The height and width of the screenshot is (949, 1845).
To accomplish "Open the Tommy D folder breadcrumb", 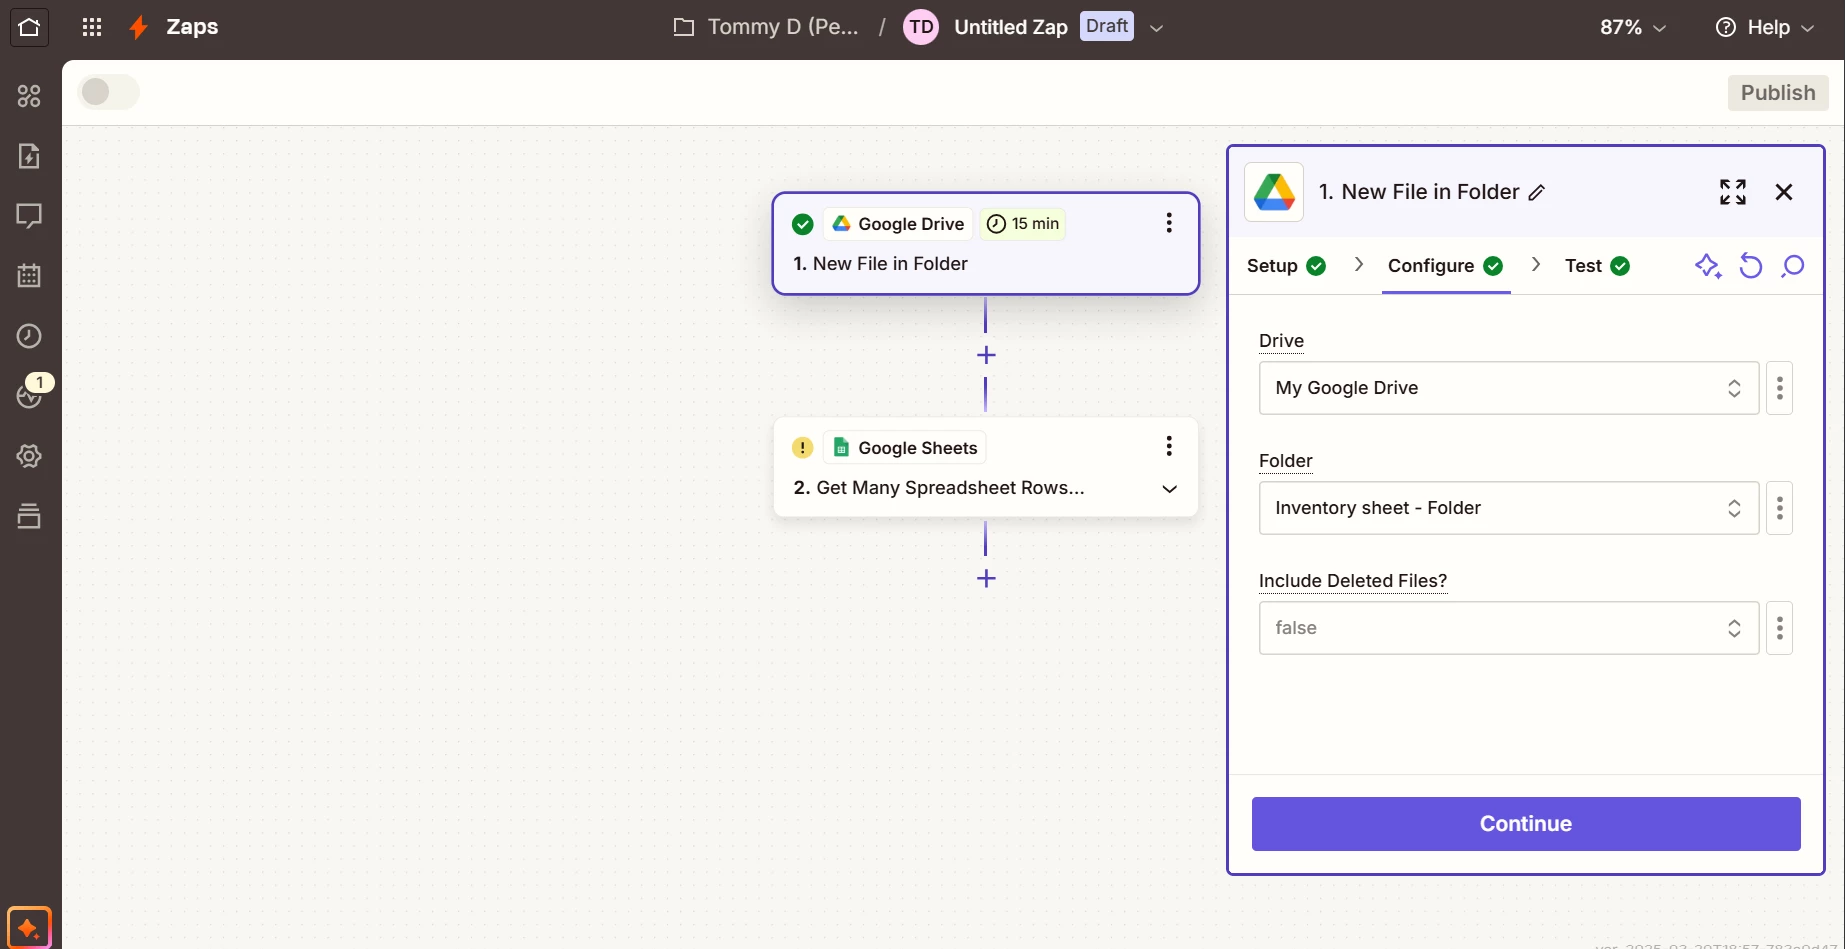I will 766,27.
